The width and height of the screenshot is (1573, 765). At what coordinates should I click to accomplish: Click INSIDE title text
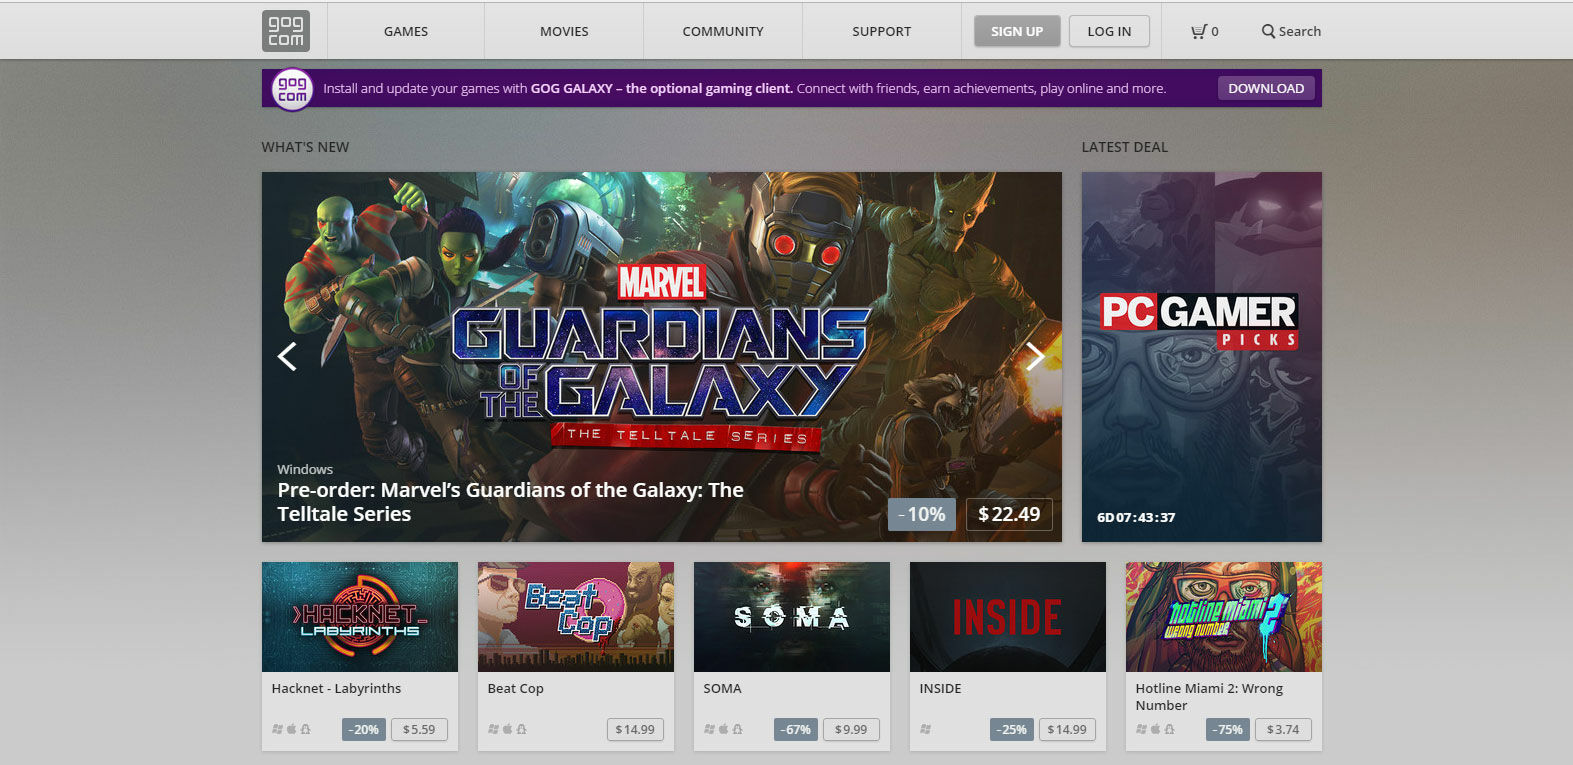[x=940, y=688]
